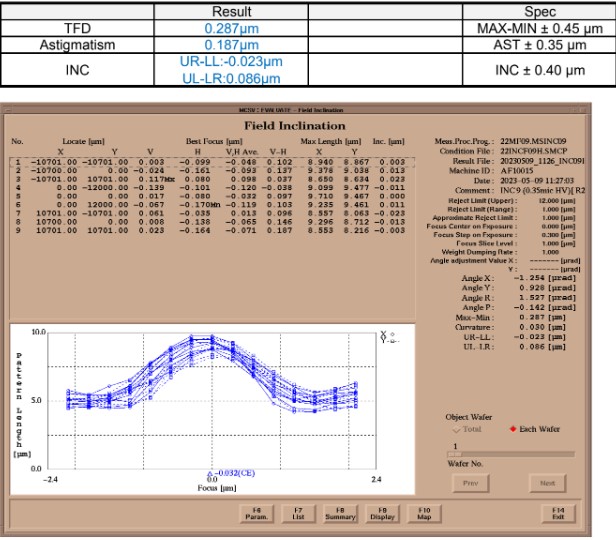
Task: Open the F10 Map view
Action: coord(423,513)
